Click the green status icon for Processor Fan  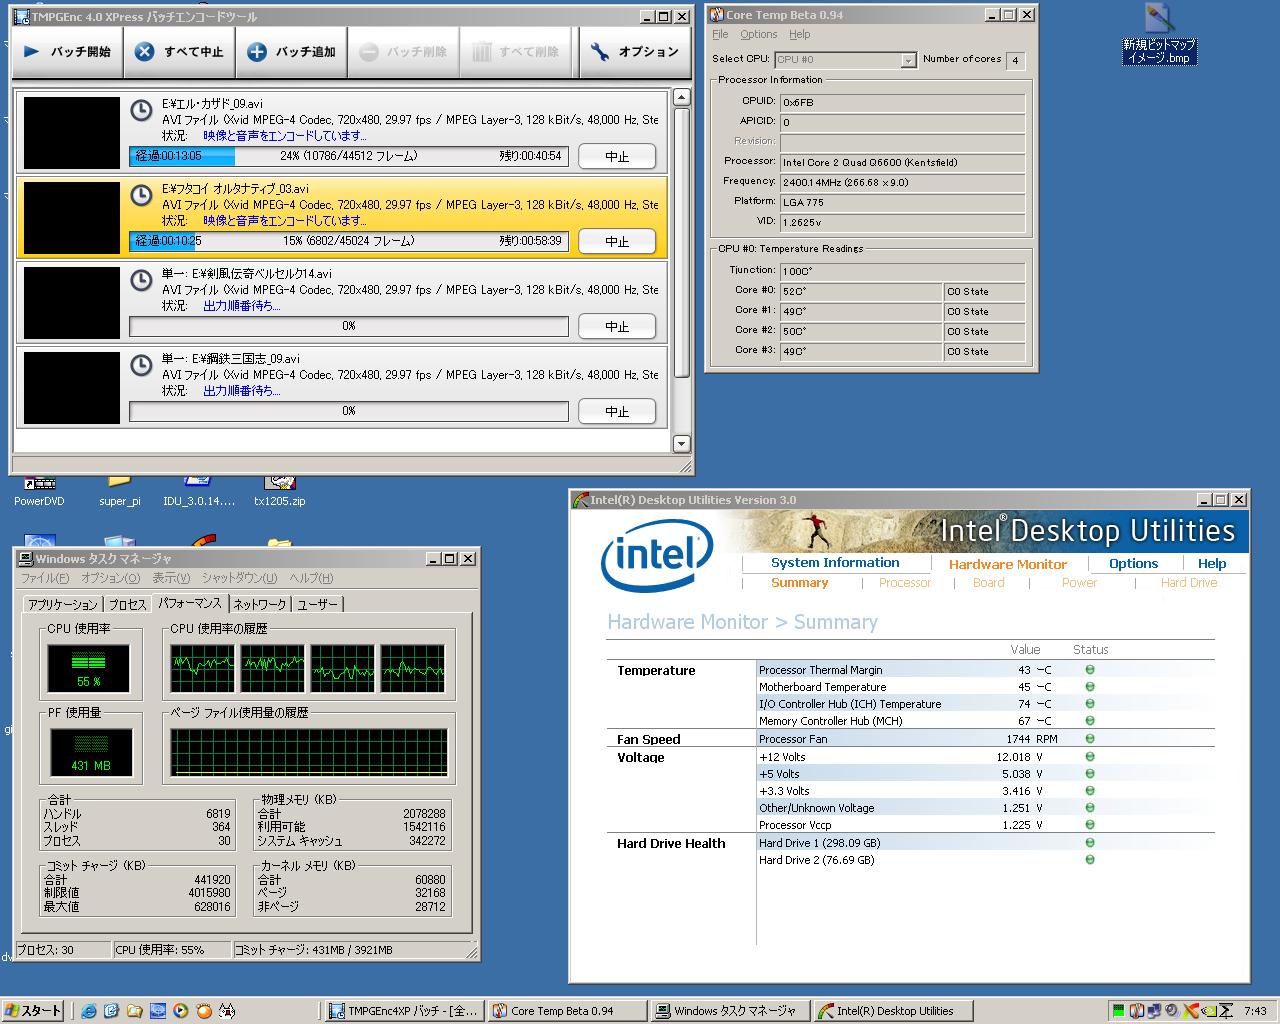[1090, 739]
